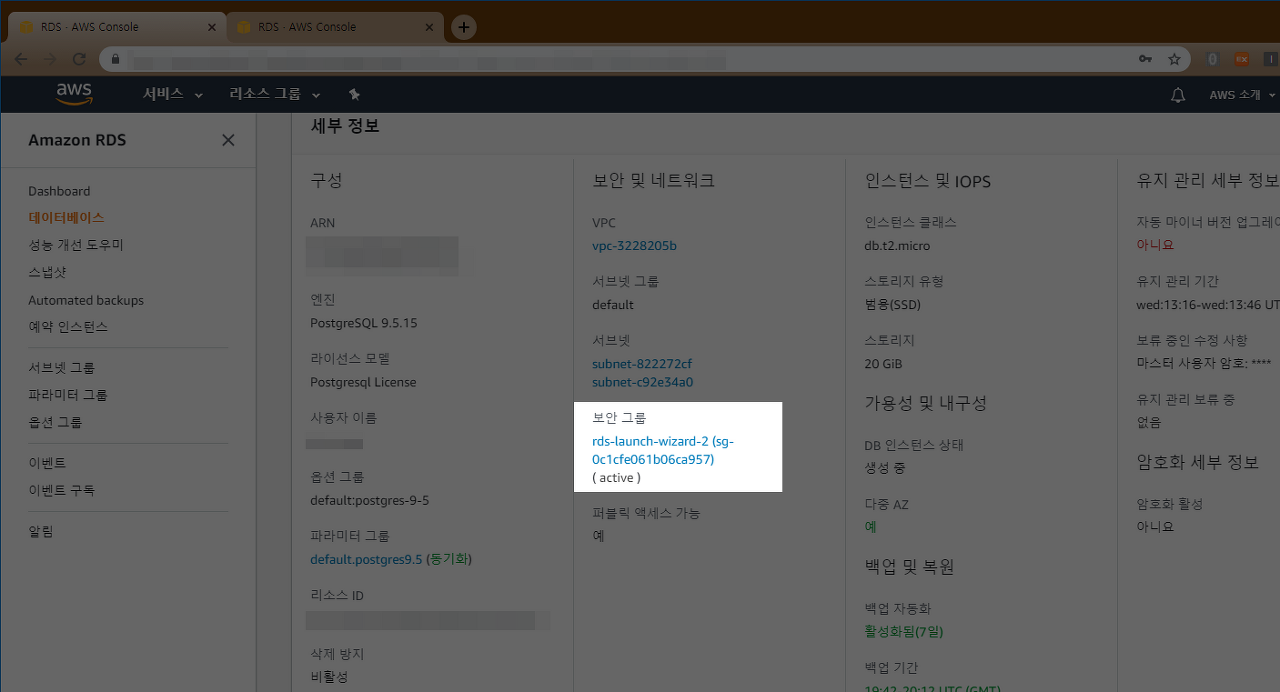Open a new browser tab
This screenshot has height=692, width=1280.
pyautogui.click(x=463, y=27)
